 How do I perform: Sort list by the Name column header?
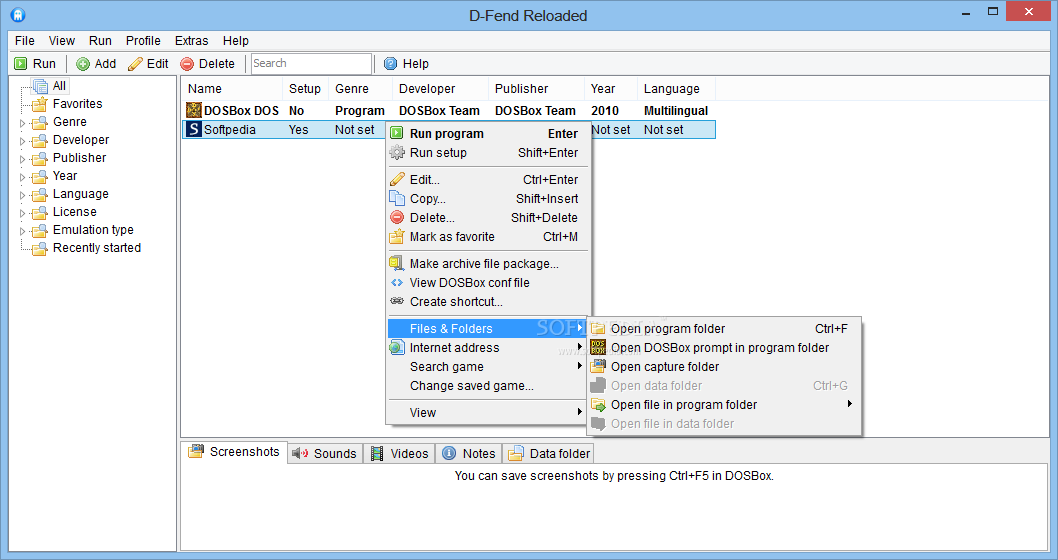[x=232, y=88]
